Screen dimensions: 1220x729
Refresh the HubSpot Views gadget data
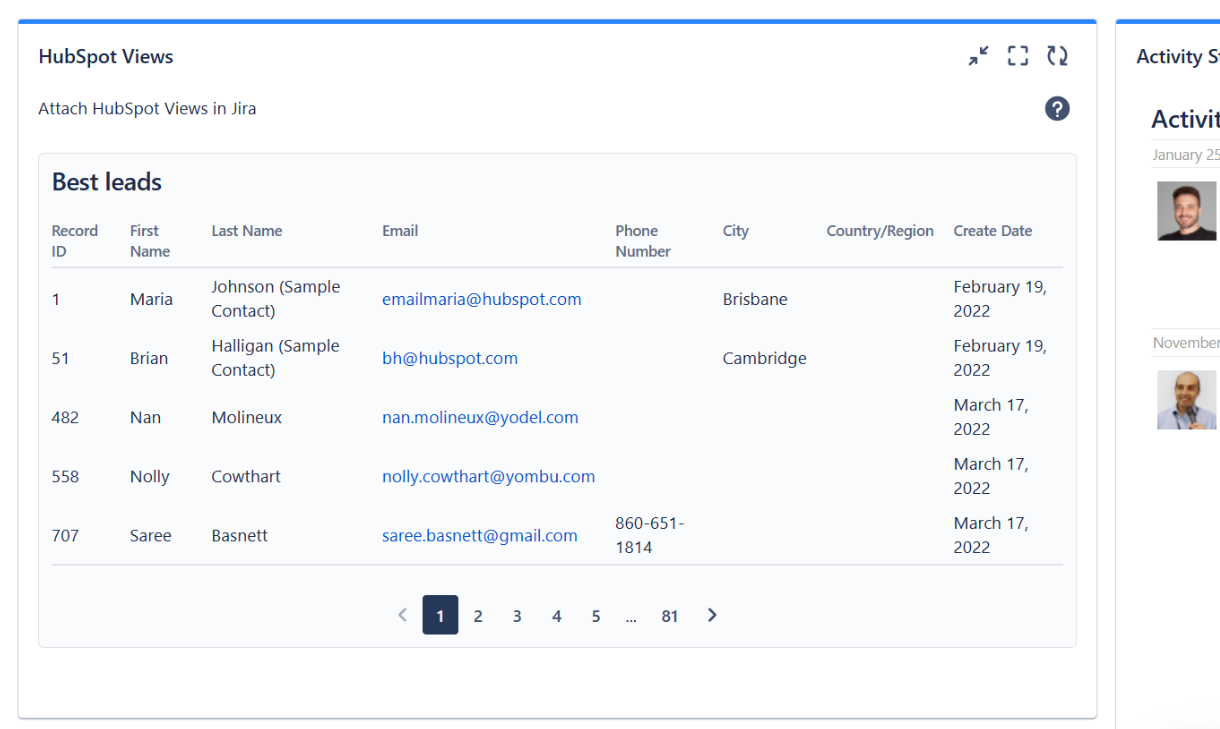(x=1057, y=56)
